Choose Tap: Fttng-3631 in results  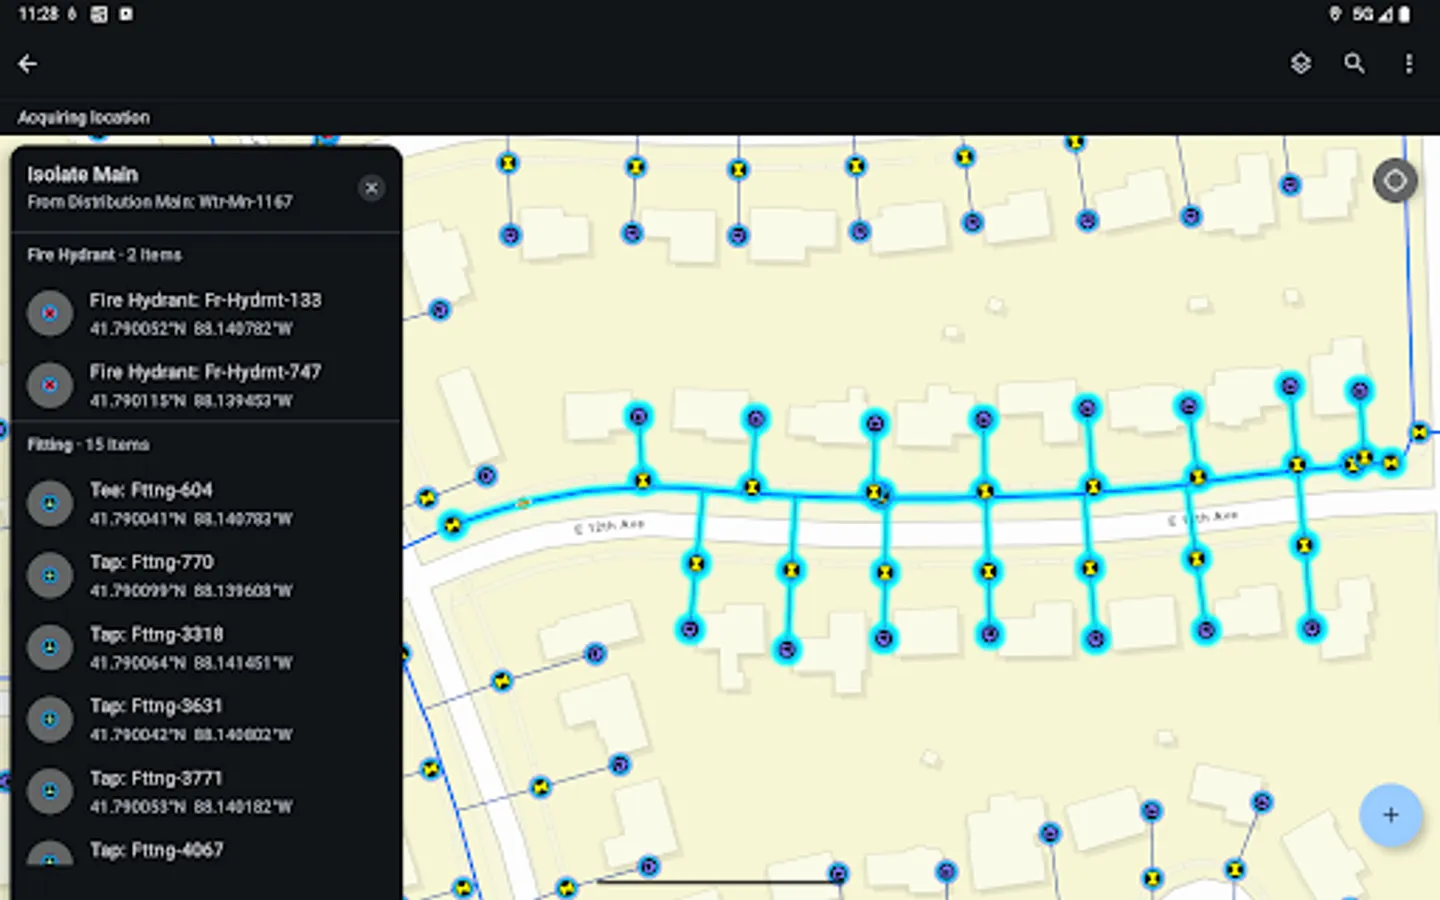pos(157,719)
